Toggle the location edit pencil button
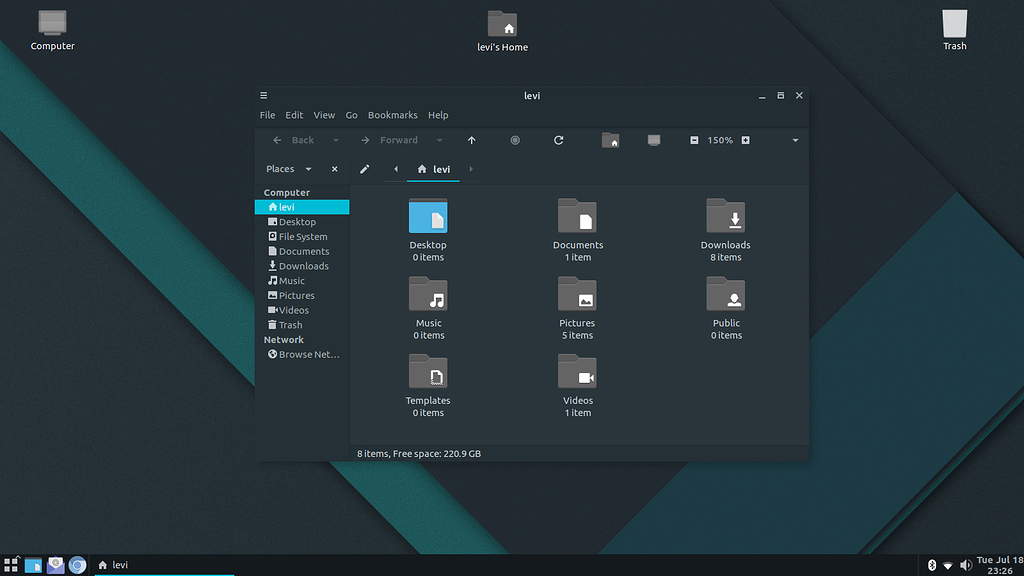The image size is (1024, 576). [x=365, y=169]
